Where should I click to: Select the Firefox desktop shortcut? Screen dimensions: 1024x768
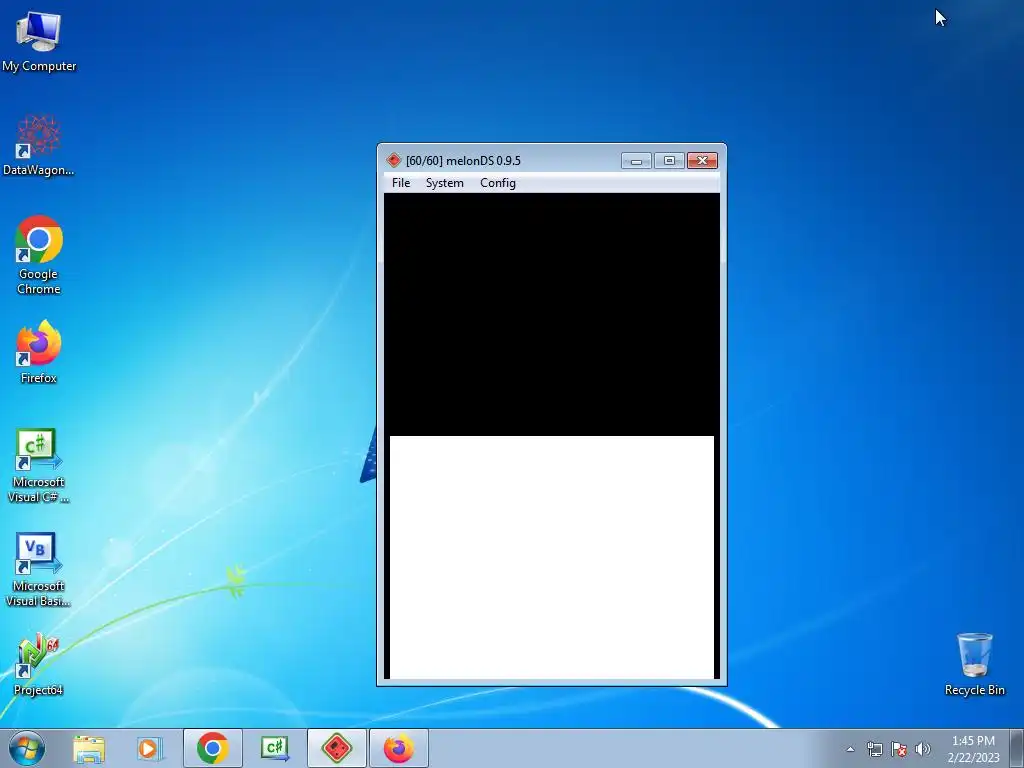point(39,351)
